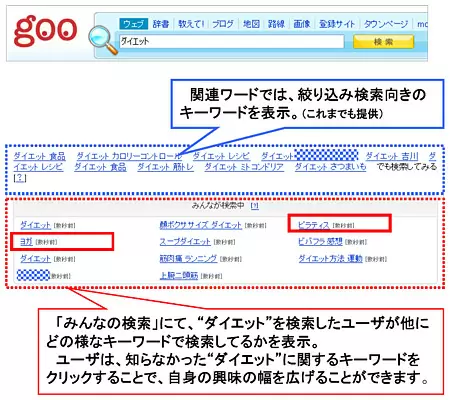450x400 pixels.
Task: Open the スープダイエット link
Action: [185, 241]
